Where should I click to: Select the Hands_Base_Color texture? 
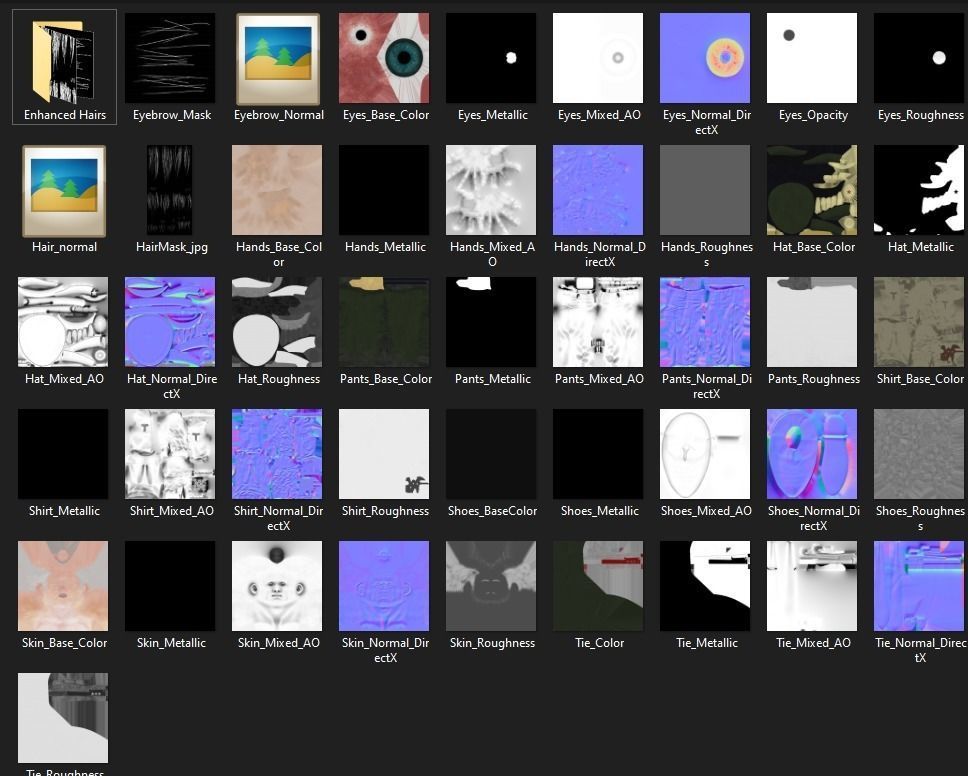tap(277, 190)
